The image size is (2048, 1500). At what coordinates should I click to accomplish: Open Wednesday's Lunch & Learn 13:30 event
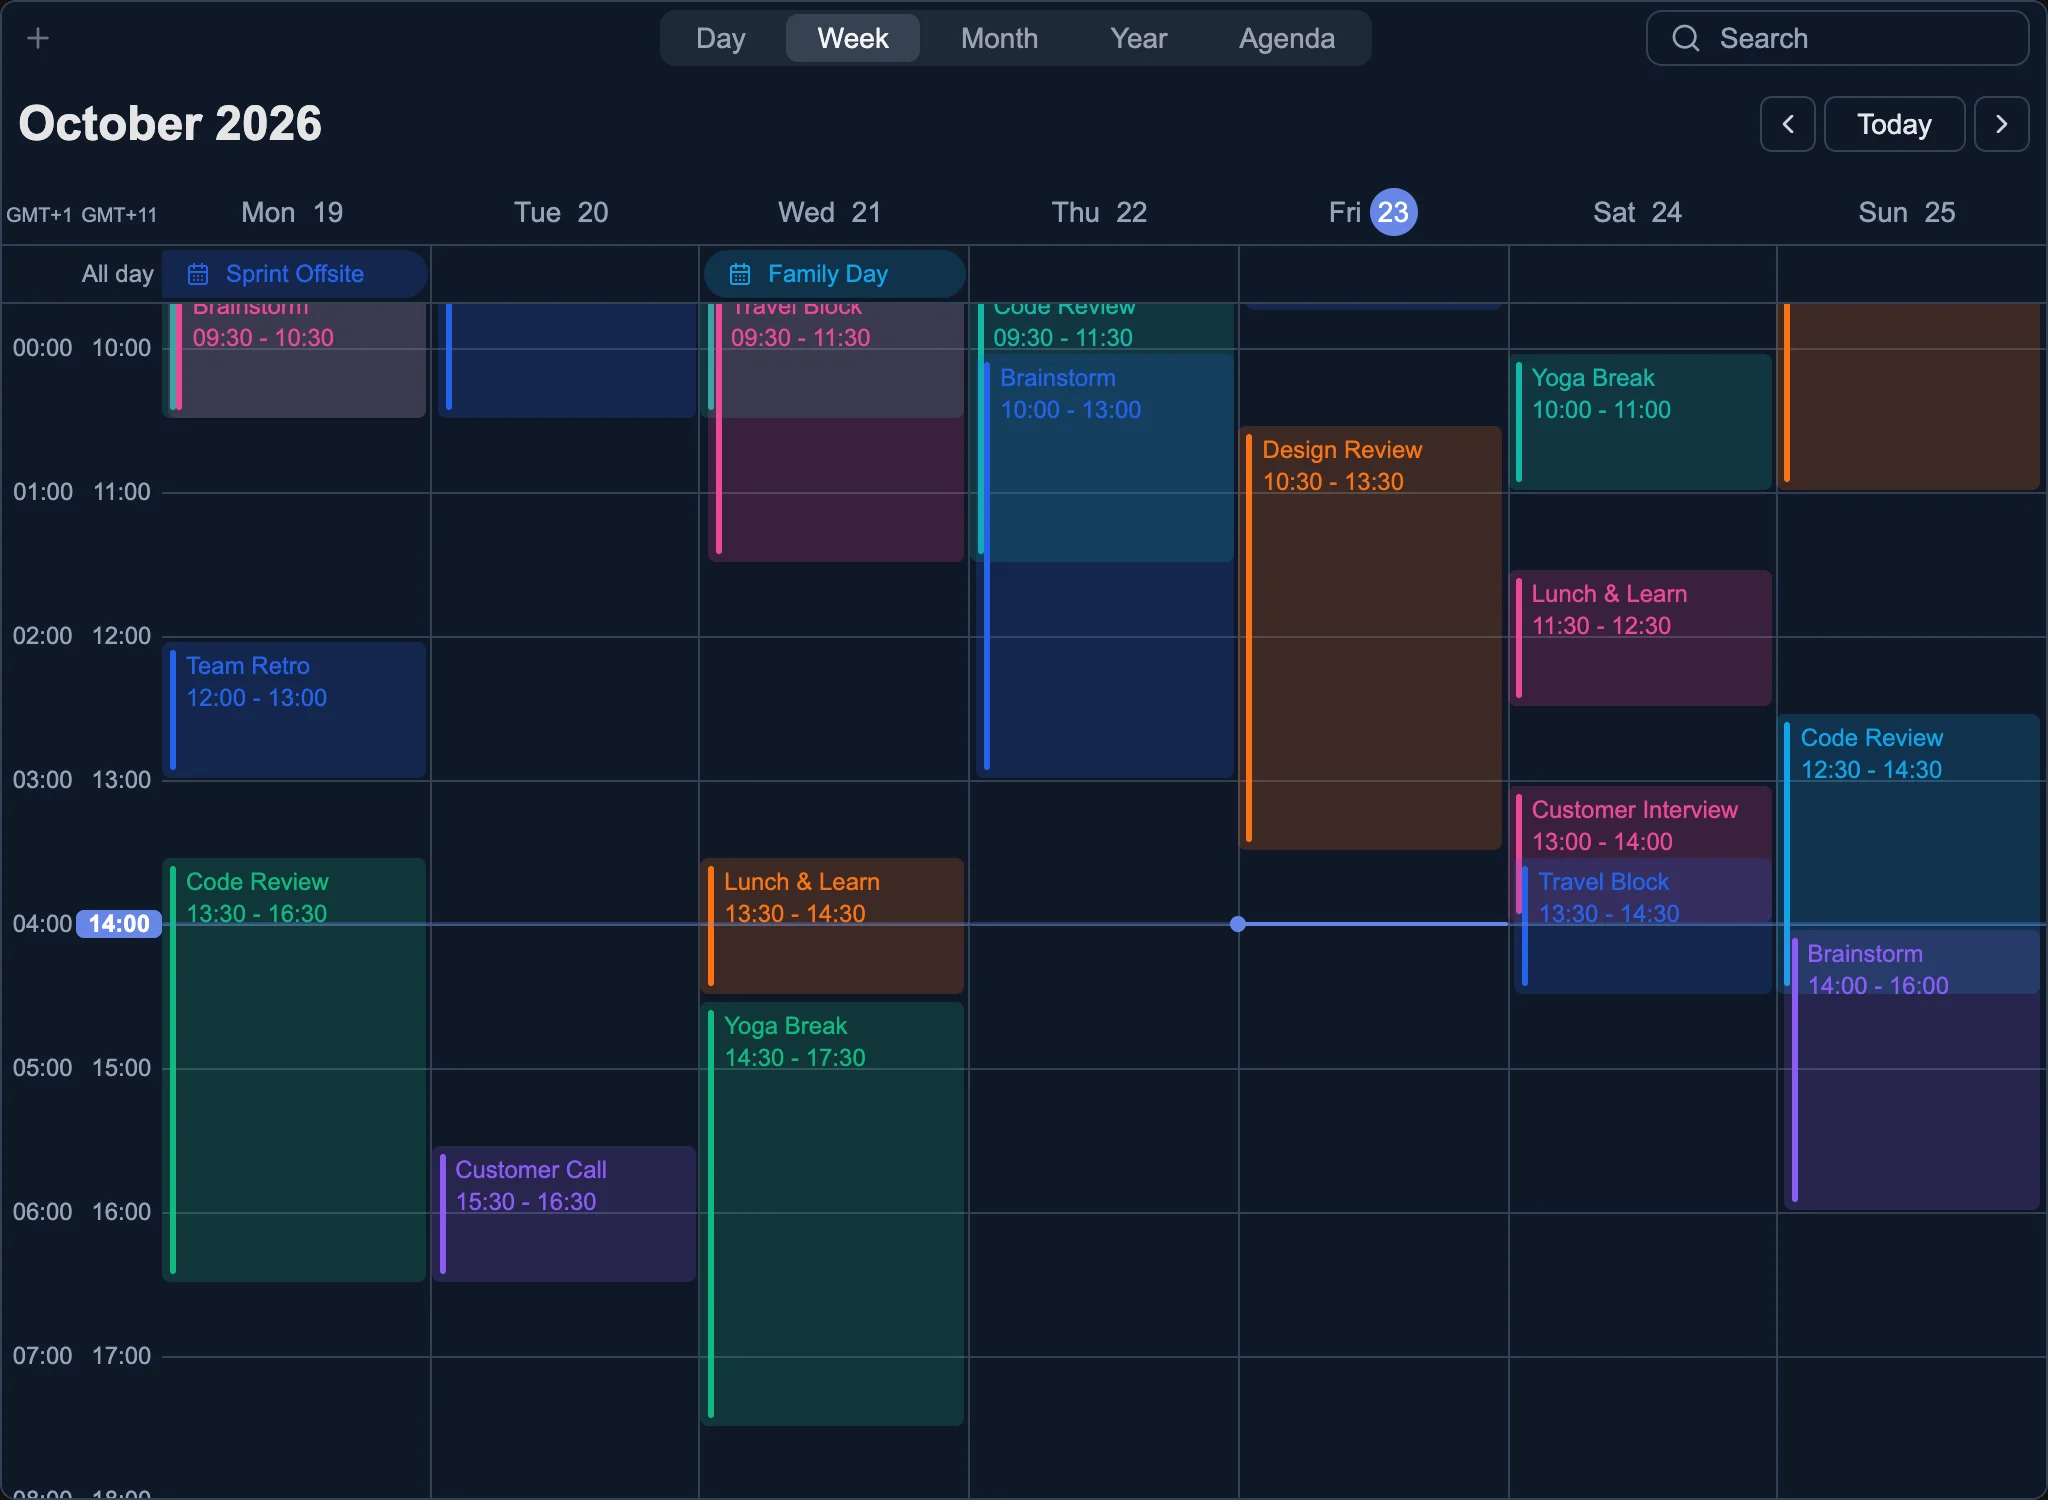833,926
